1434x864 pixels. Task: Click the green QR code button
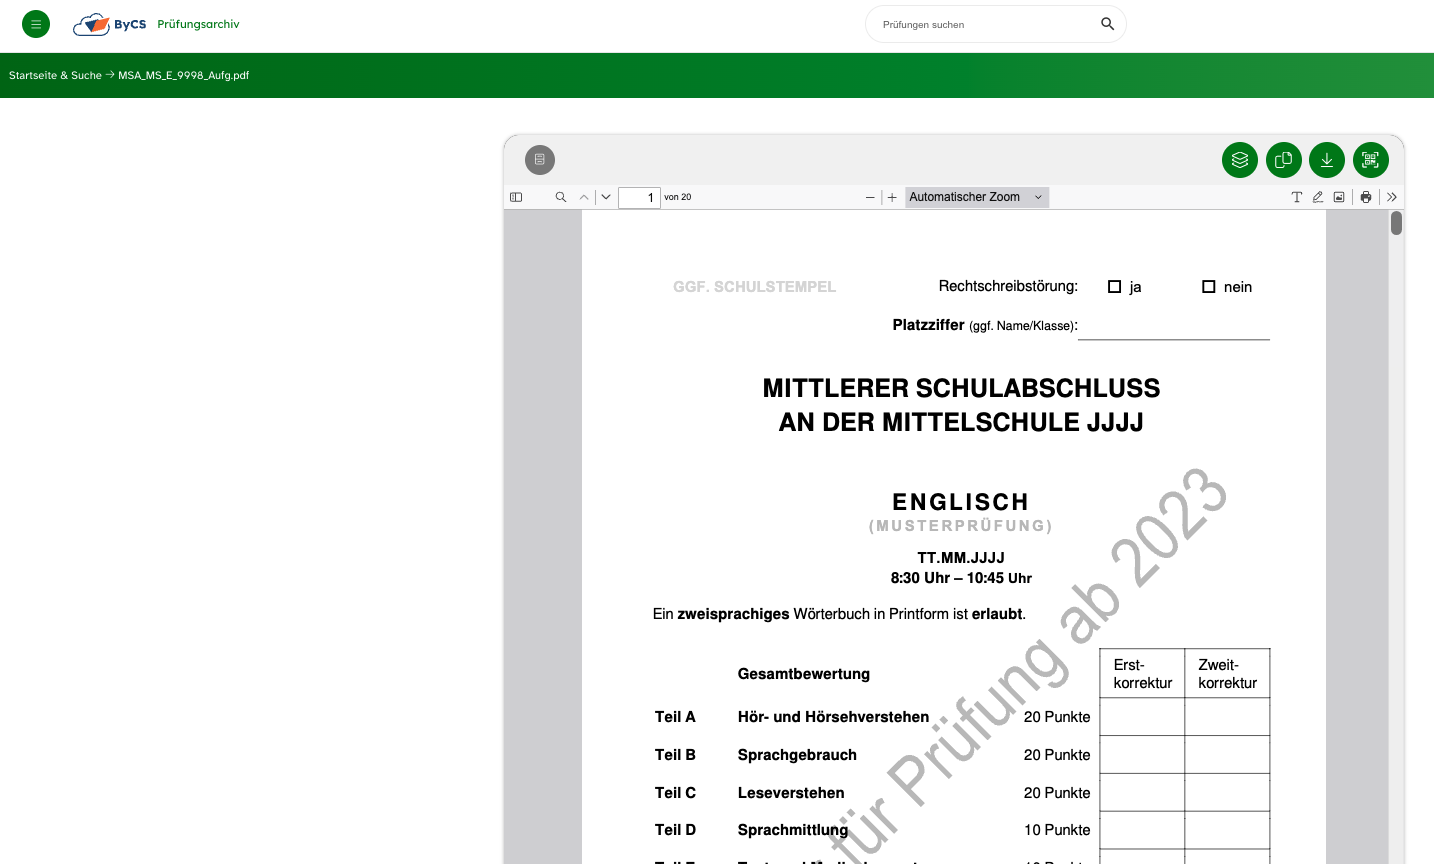click(1370, 160)
